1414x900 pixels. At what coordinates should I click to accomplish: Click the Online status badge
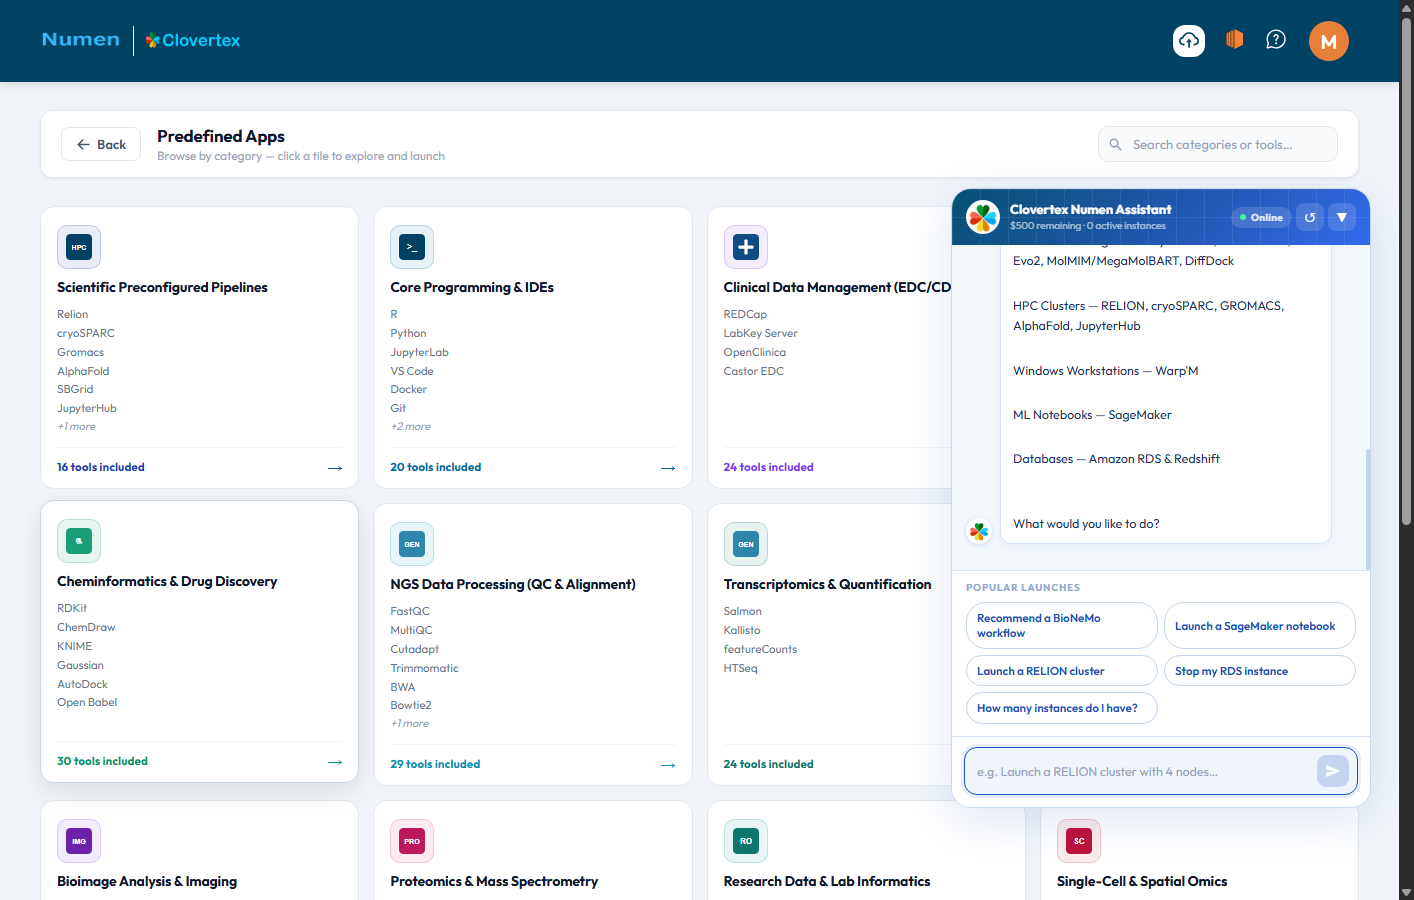1262,217
